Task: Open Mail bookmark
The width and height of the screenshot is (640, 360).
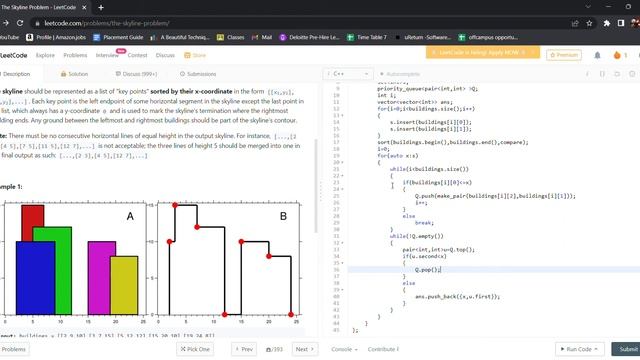Action: (262, 37)
